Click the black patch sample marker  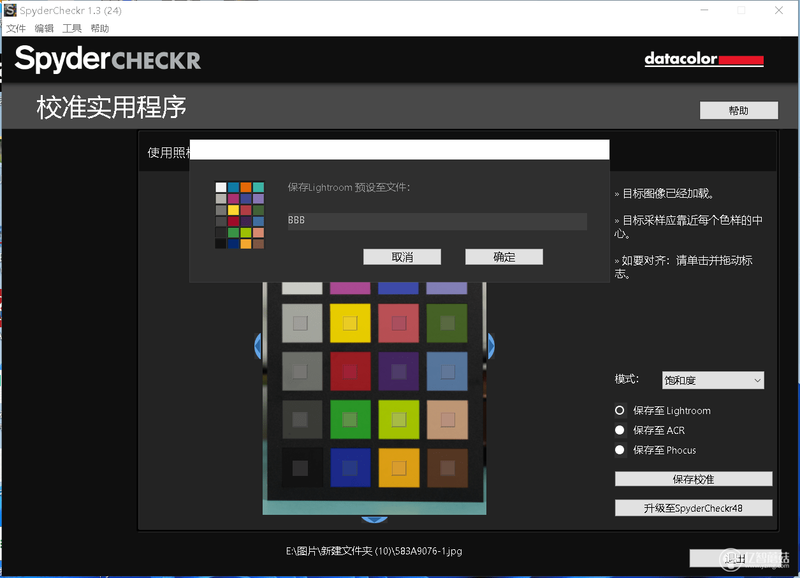pos(301,468)
